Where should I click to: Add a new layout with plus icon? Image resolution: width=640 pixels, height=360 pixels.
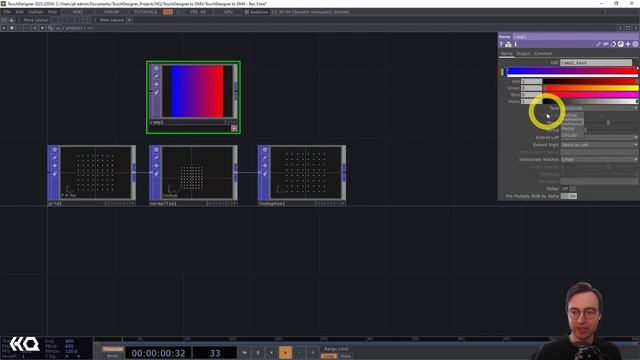click(x=129, y=20)
